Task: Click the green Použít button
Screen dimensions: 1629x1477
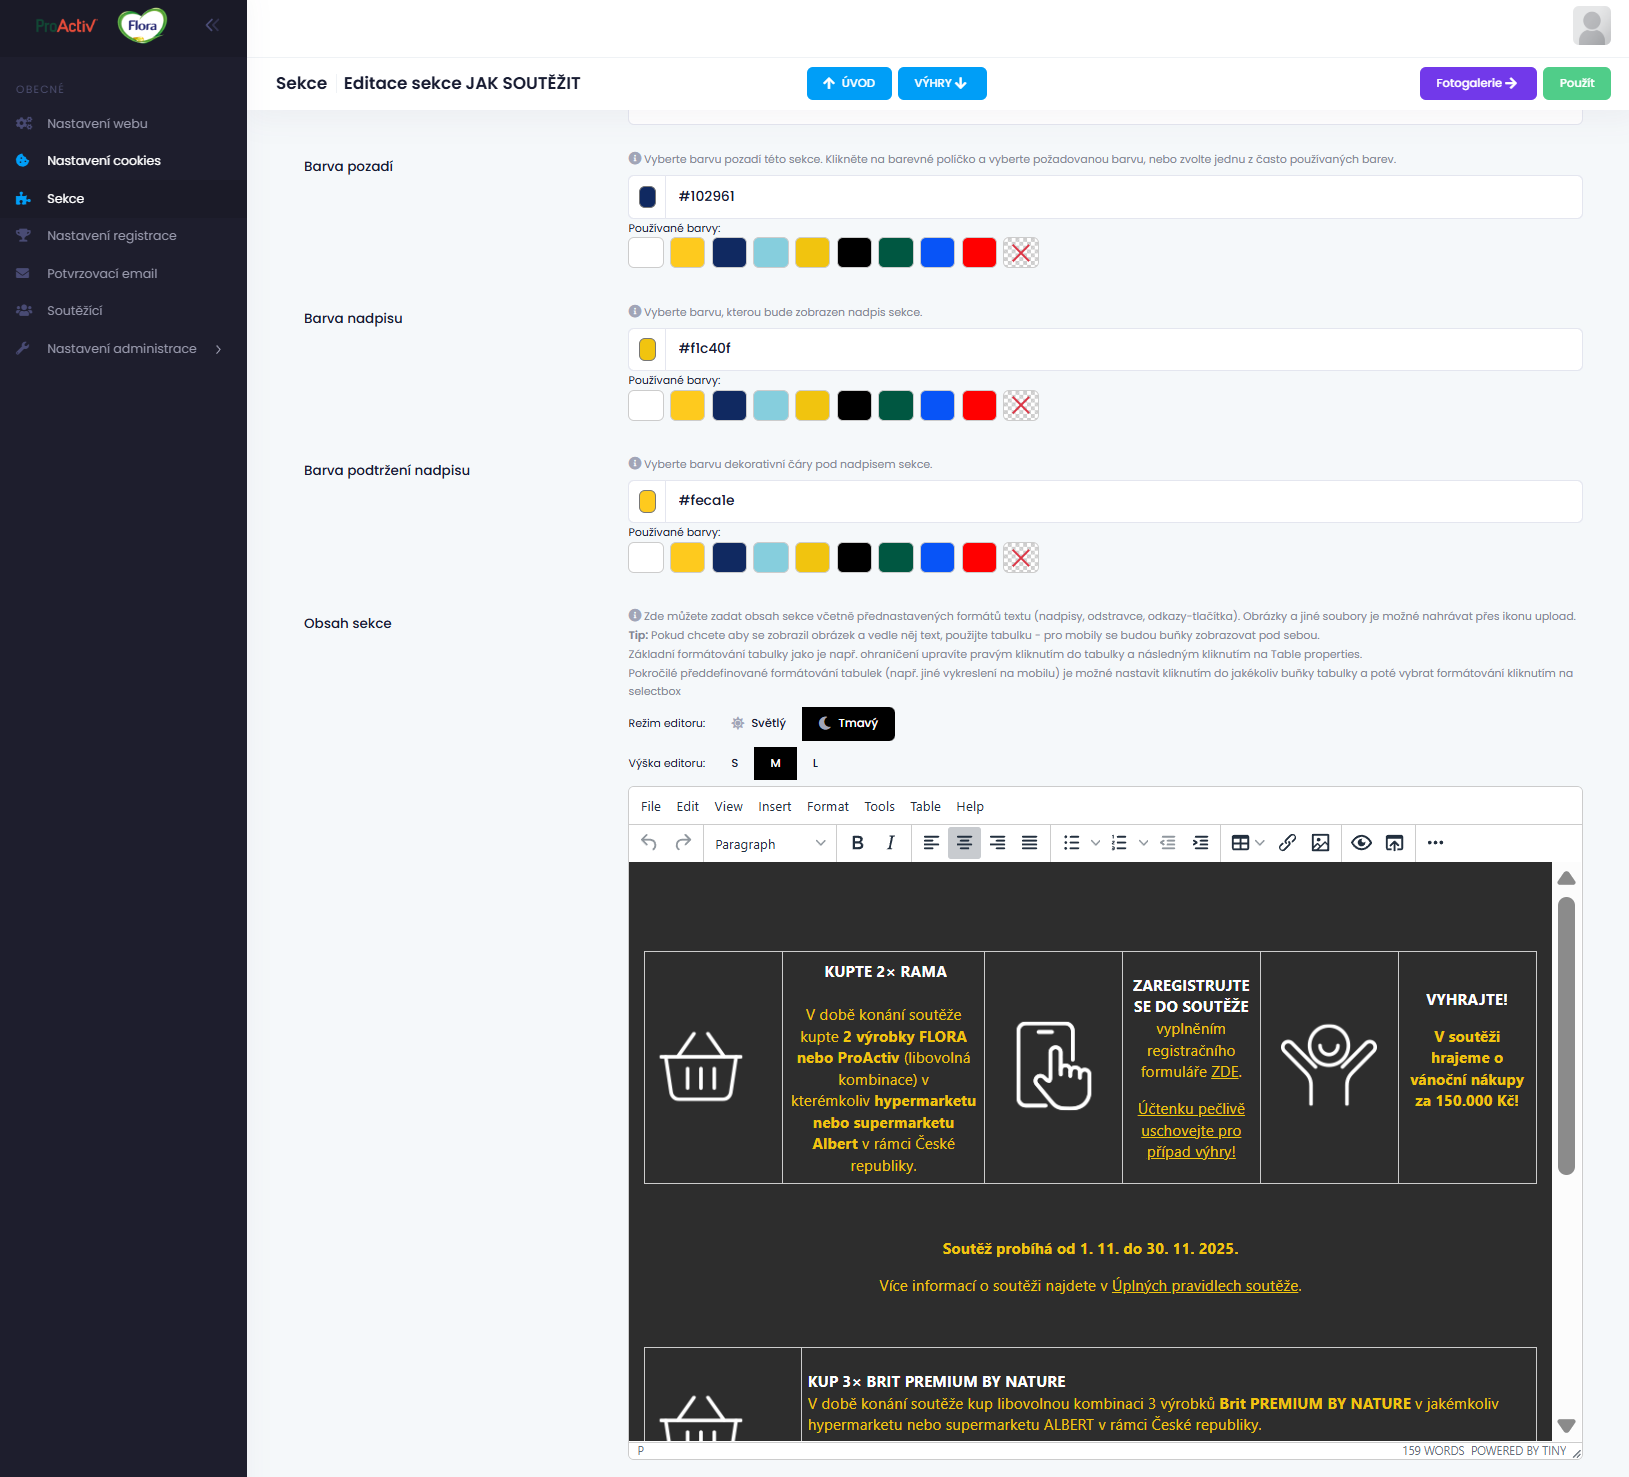Action: pos(1576,84)
